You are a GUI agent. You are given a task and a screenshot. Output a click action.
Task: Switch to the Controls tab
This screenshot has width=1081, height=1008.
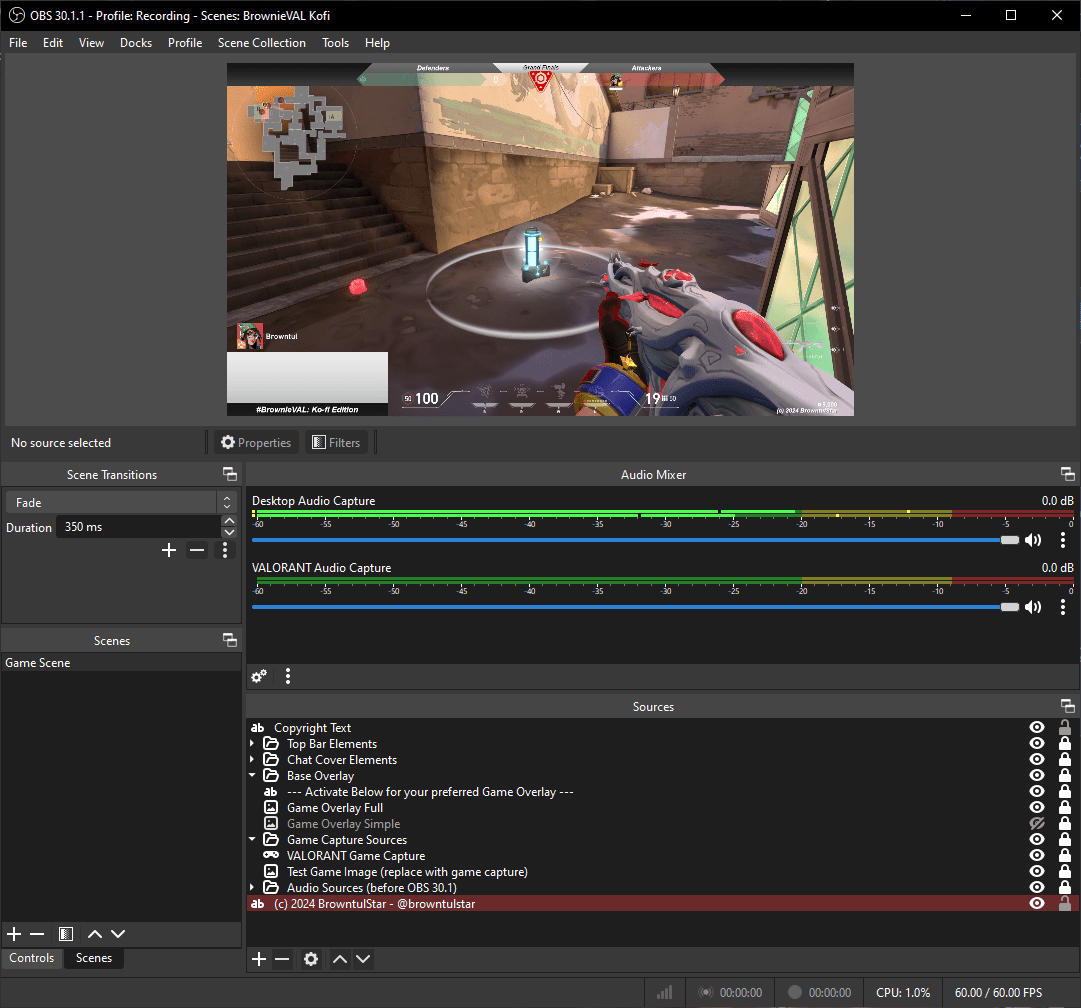tap(32, 958)
